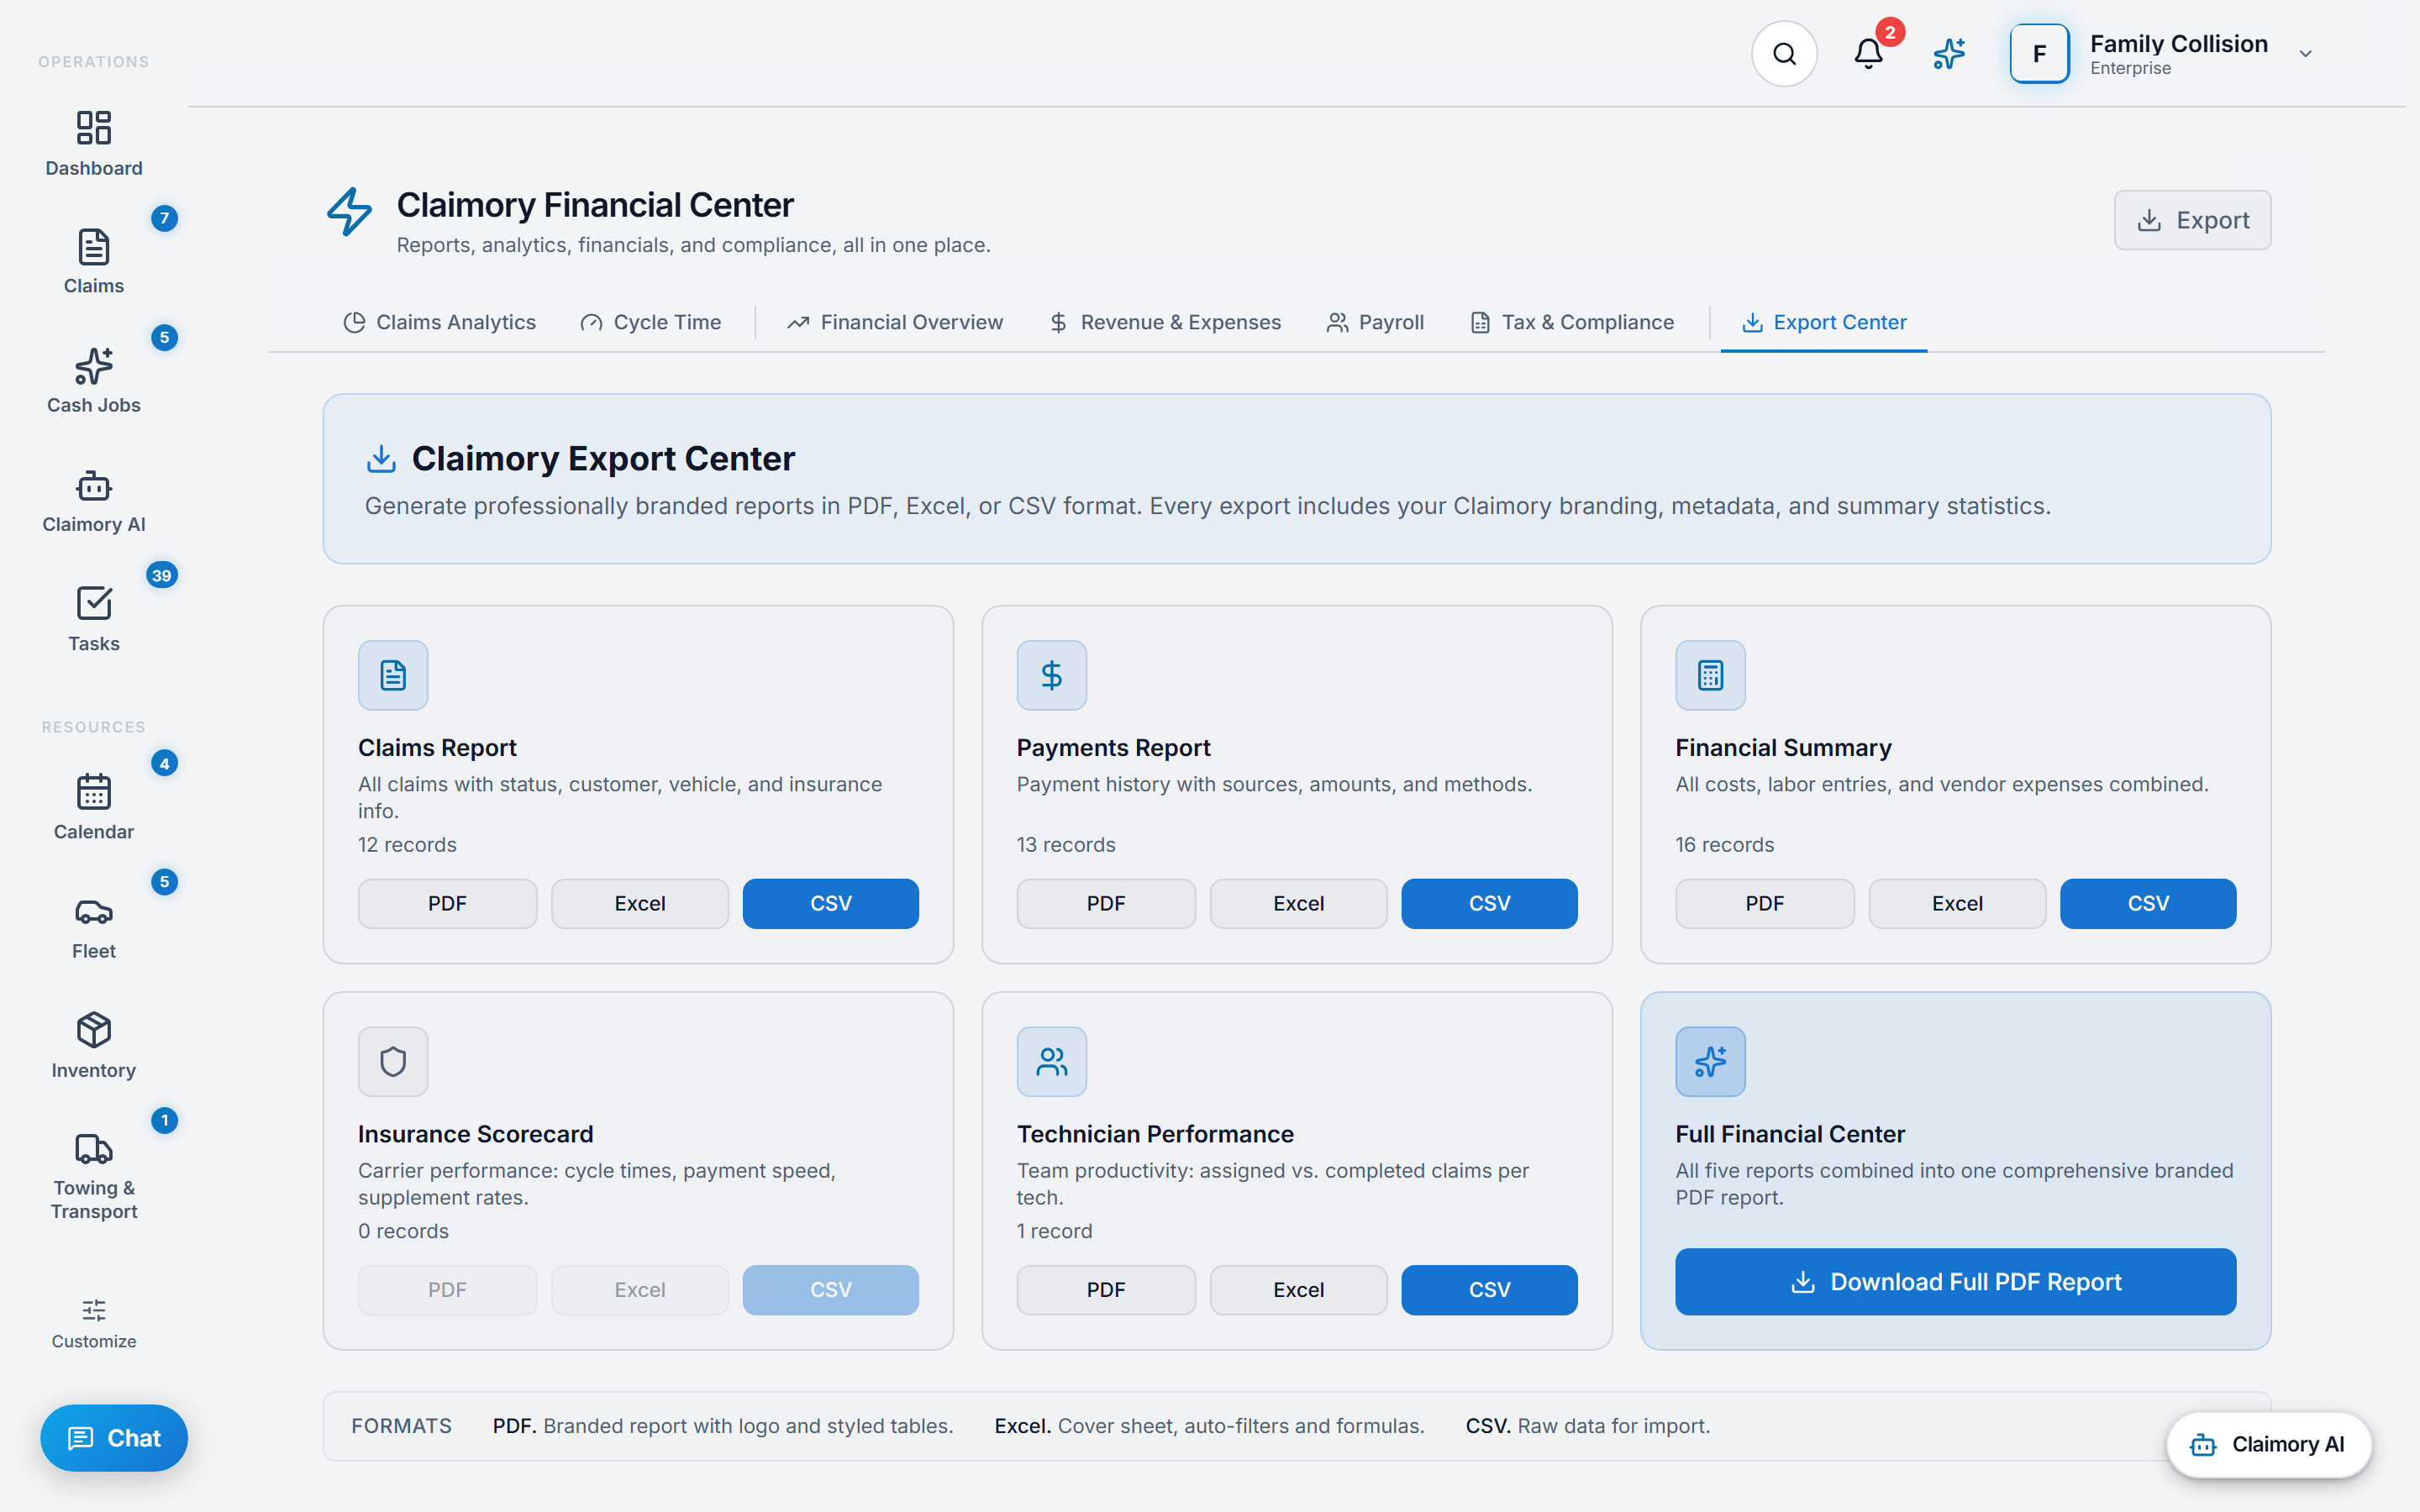This screenshot has height=1512, width=2420.
Task: Export Financial Summary as PDF
Action: (1764, 903)
